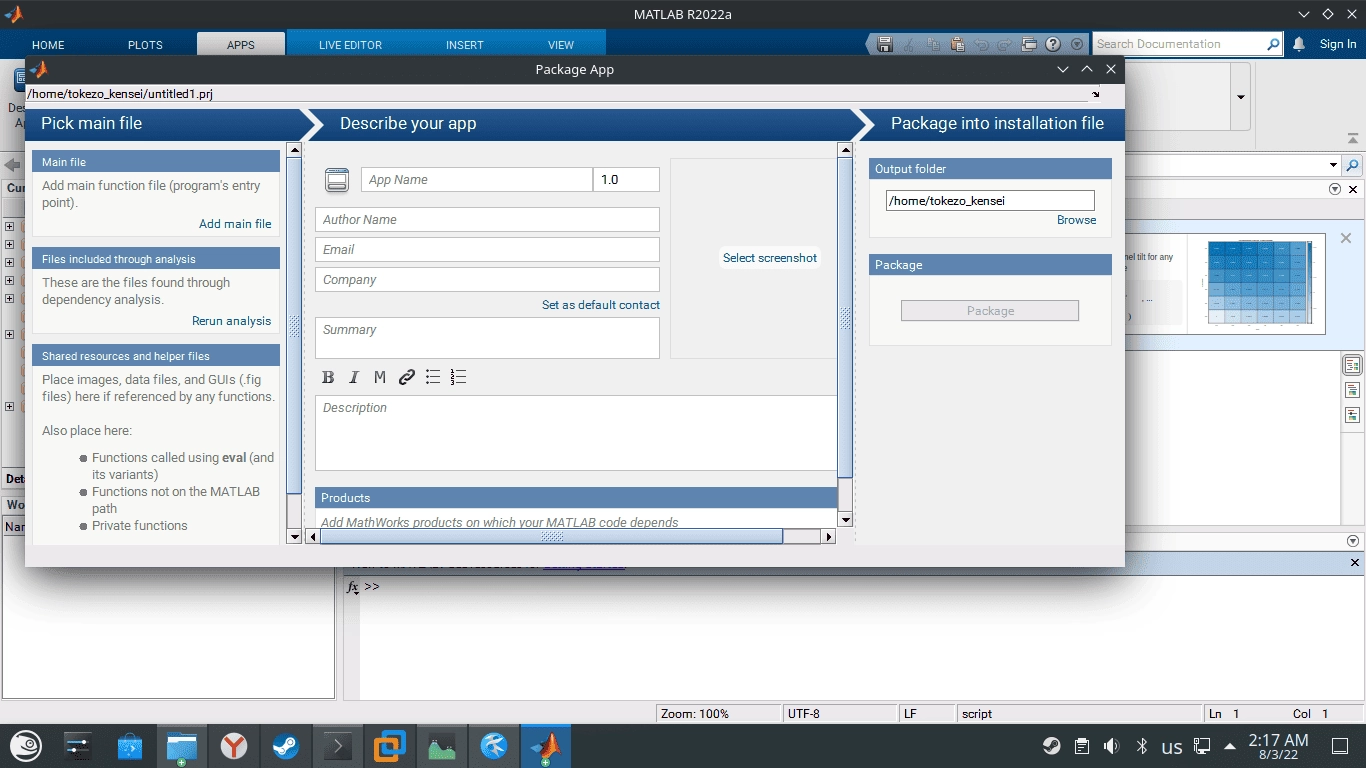Open current folder path dropdown

(1333, 165)
